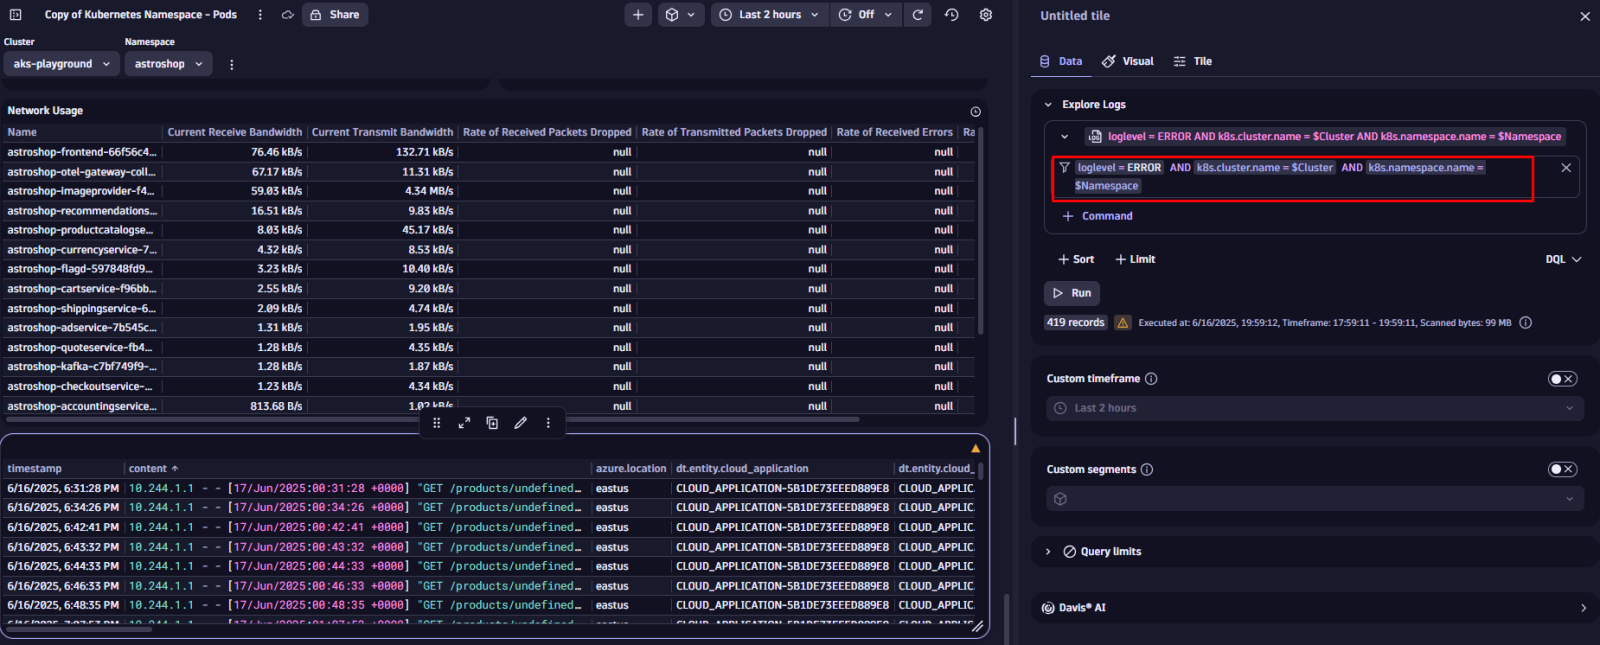The width and height of the screenshot is (1600, 645).
Task: Click the plus icon to add a tile
Action: [x=638, y=15]
